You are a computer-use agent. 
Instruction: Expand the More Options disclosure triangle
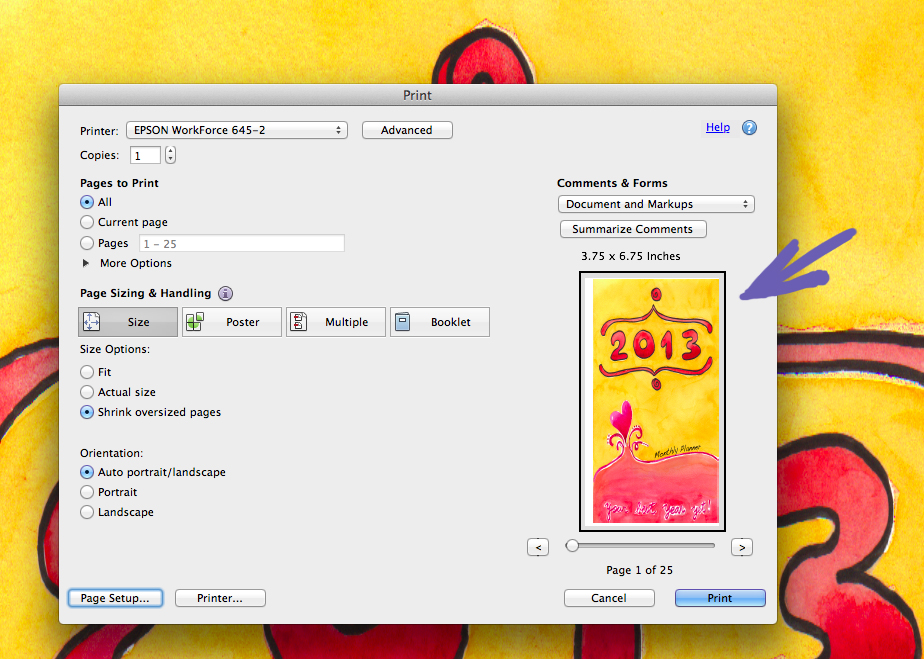(86, 263)
